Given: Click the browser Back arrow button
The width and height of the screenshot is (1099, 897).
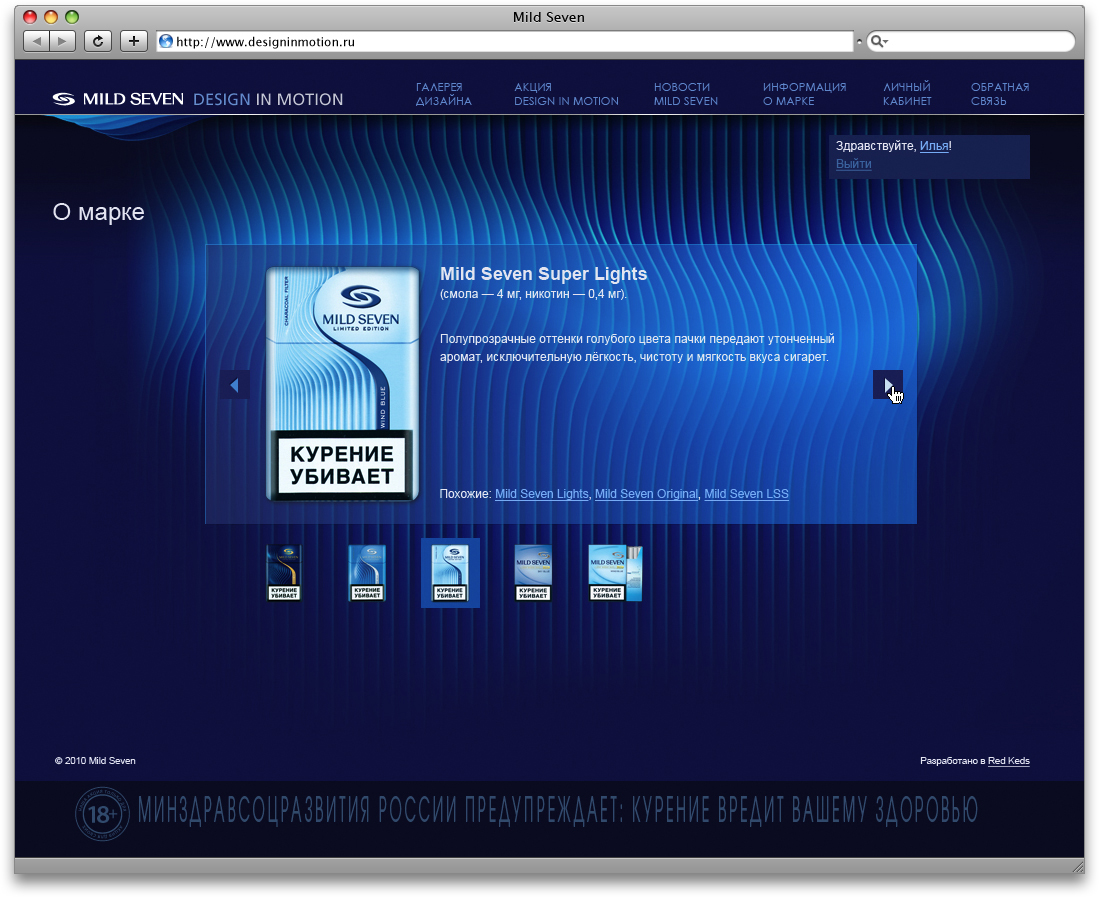Looking at the screenshot, I should pyautogui.click(x=36, y=41).
